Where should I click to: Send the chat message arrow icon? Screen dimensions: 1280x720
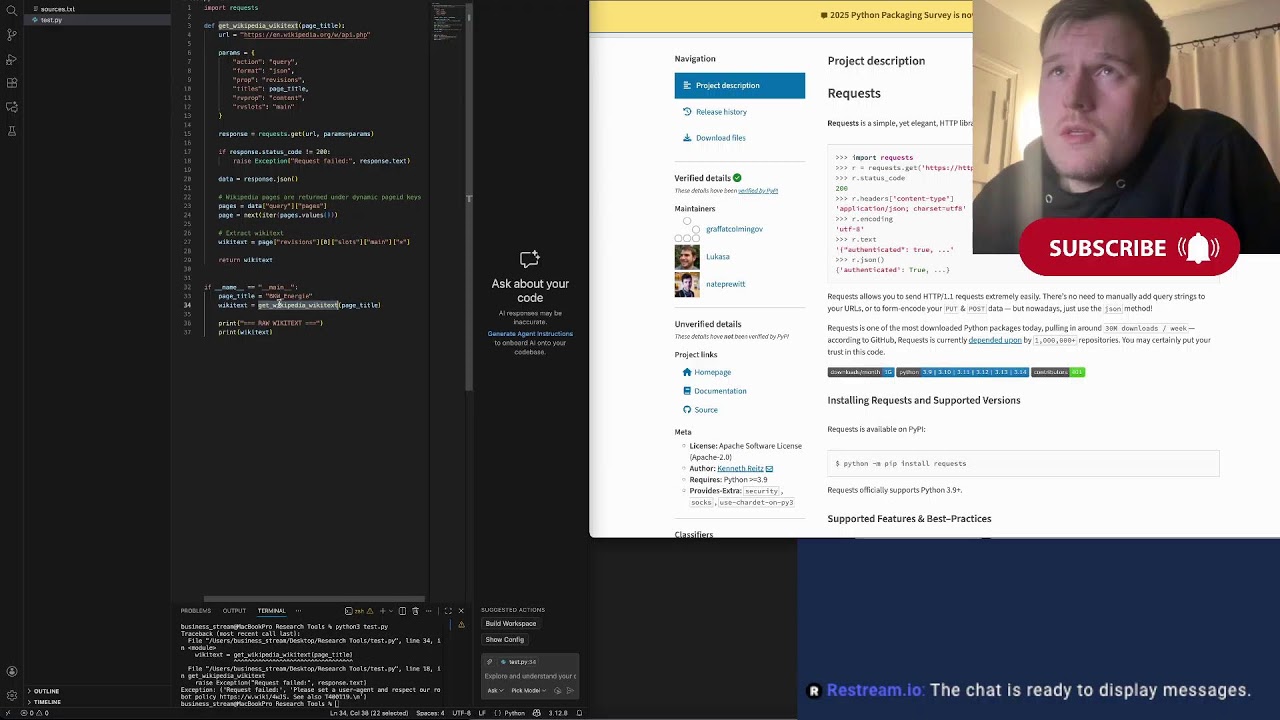[570, 690]
